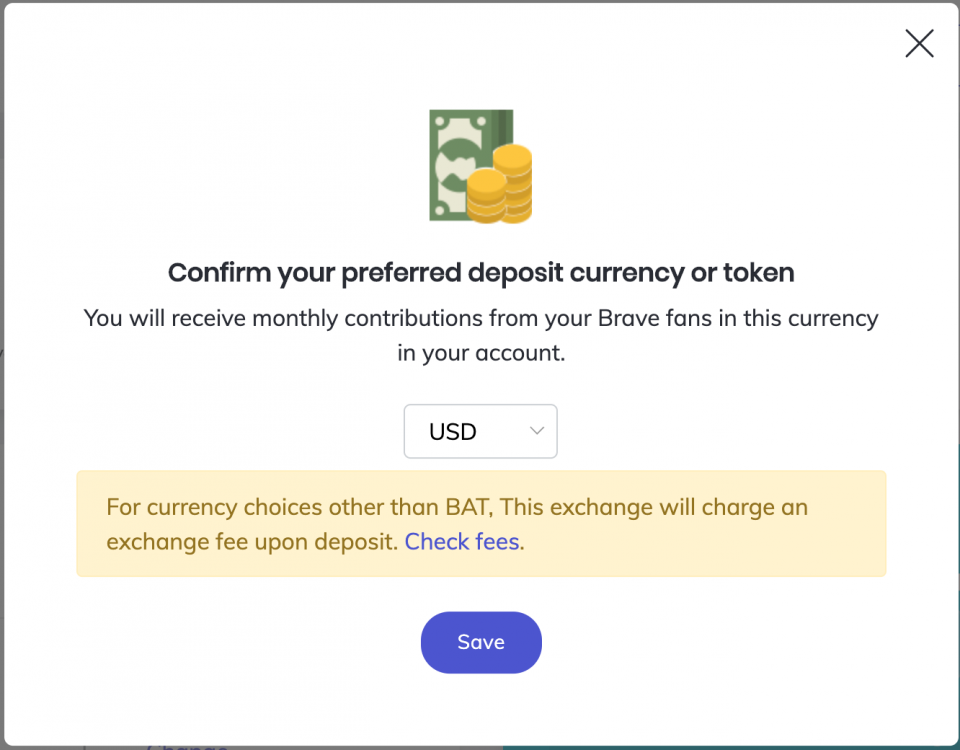Viewport: 960px width, 750px height.
Task: Click the monthly contributions description text
Action: (x=481, y=336)
